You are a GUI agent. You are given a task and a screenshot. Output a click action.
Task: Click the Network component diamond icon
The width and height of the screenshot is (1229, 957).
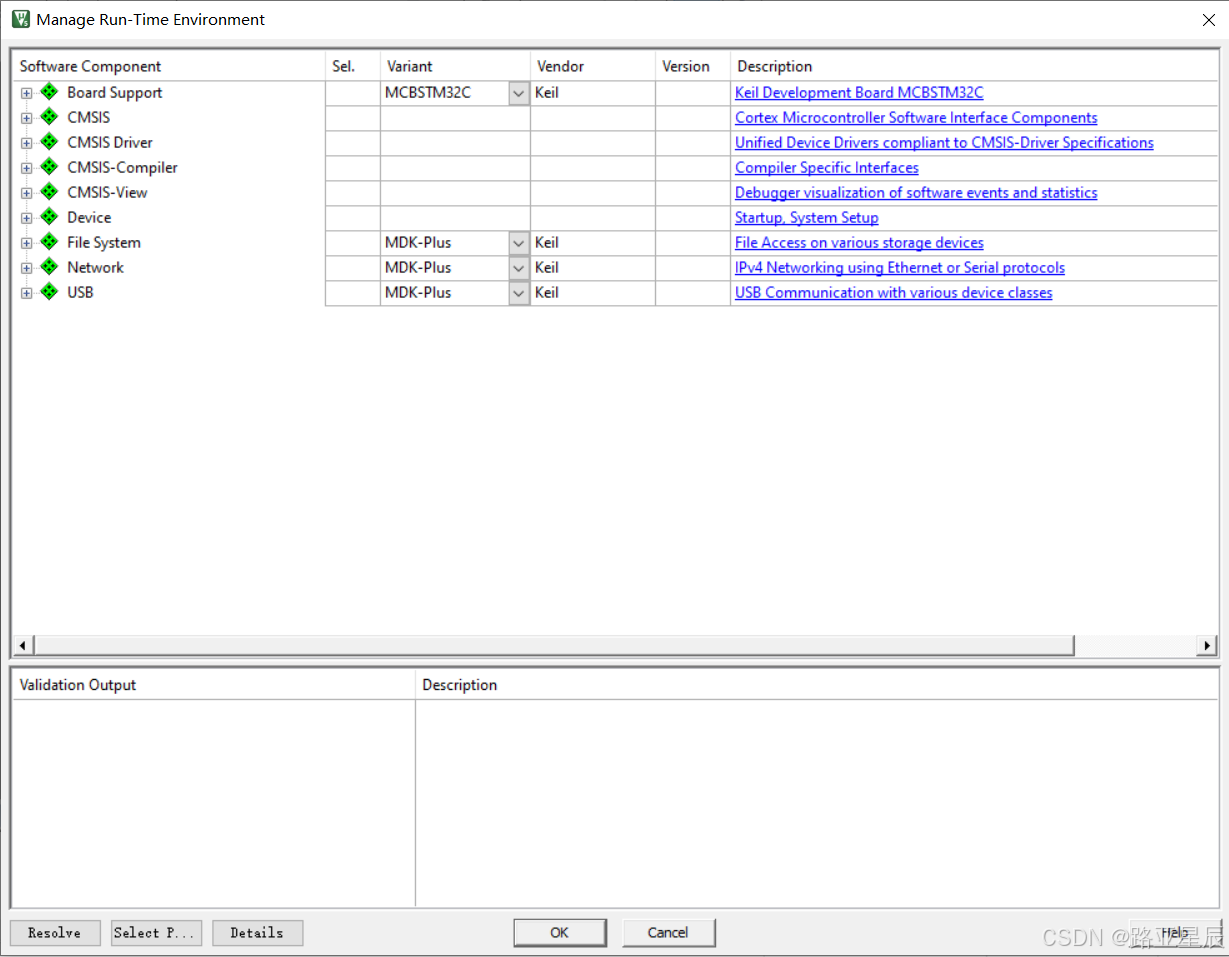[49, 267]
